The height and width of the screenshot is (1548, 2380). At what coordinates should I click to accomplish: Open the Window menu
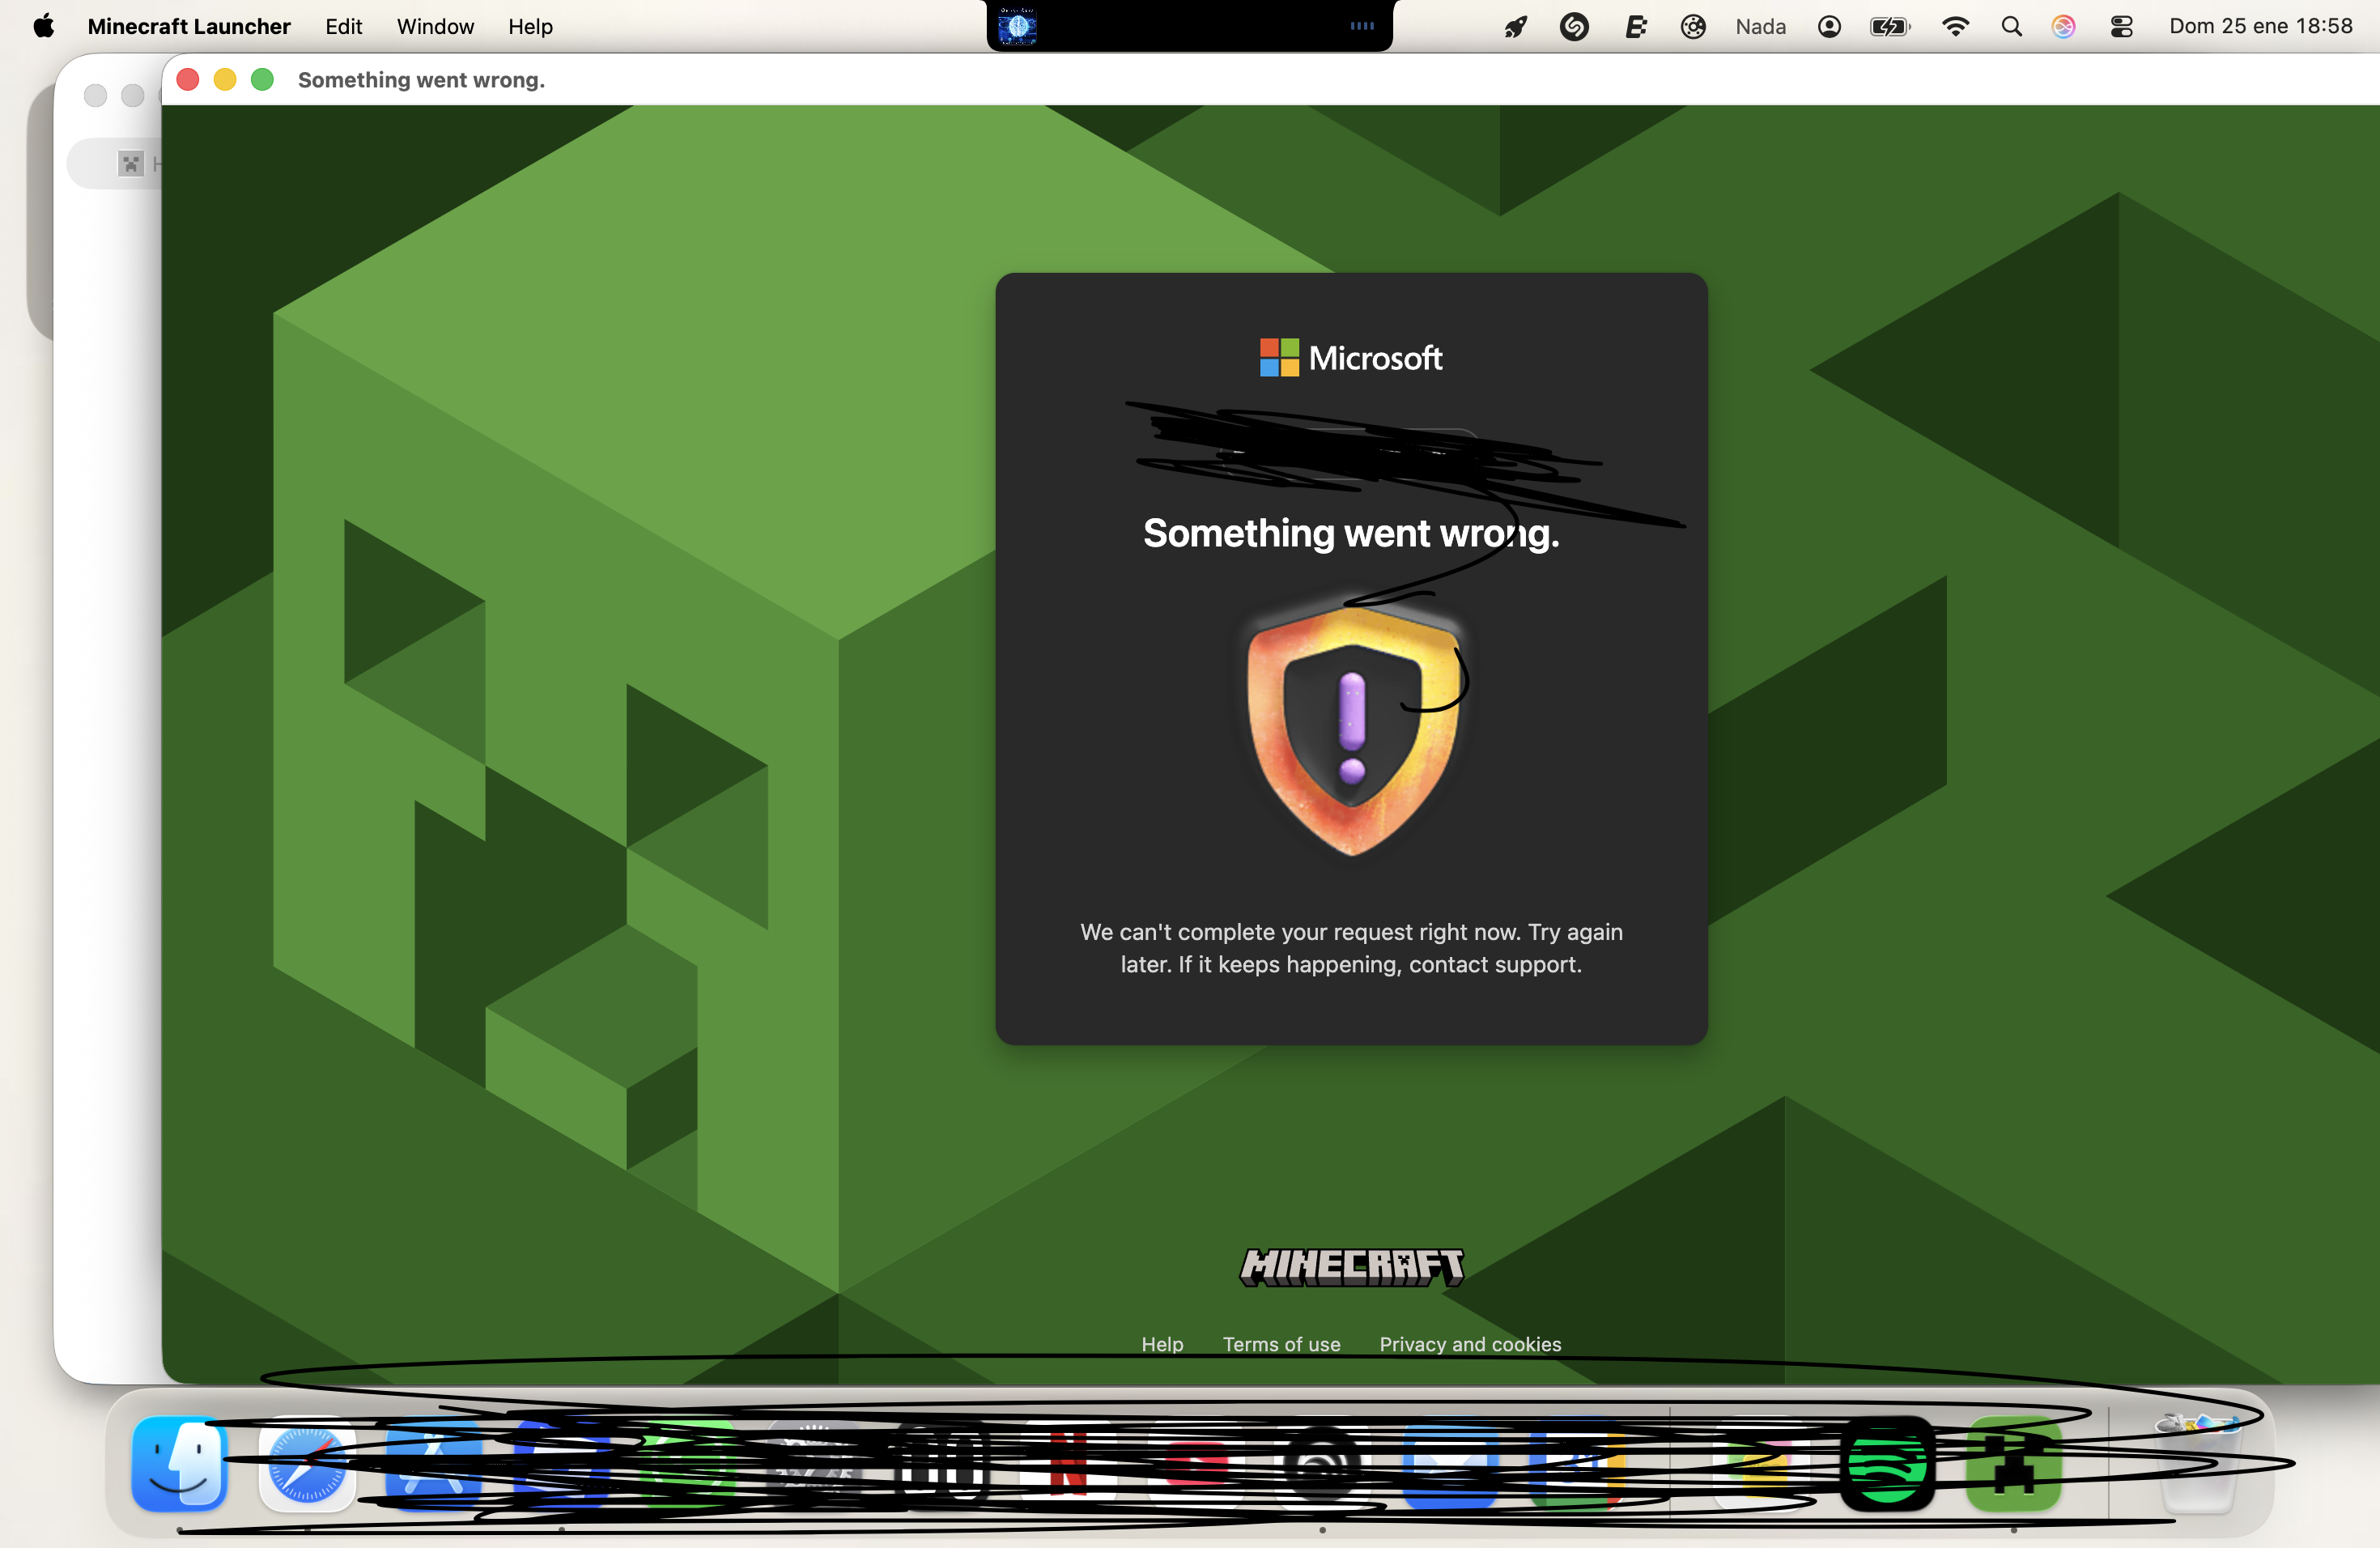[x=435, y=26]
